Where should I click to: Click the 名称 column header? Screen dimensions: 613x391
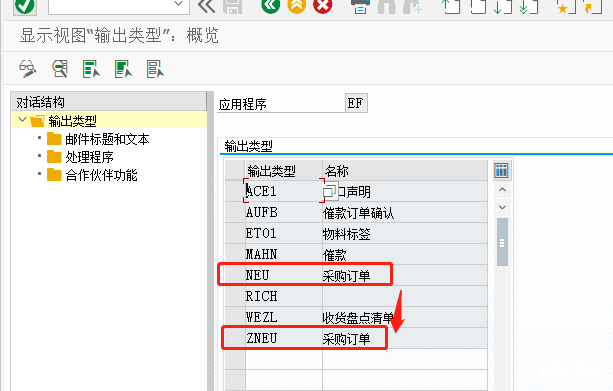[x=405, y=170]
